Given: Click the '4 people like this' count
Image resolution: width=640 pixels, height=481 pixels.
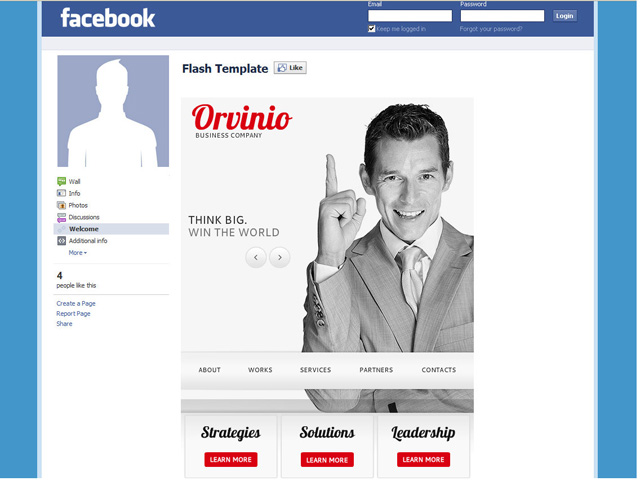Looking at the screenshot, I should coord(76,280).
